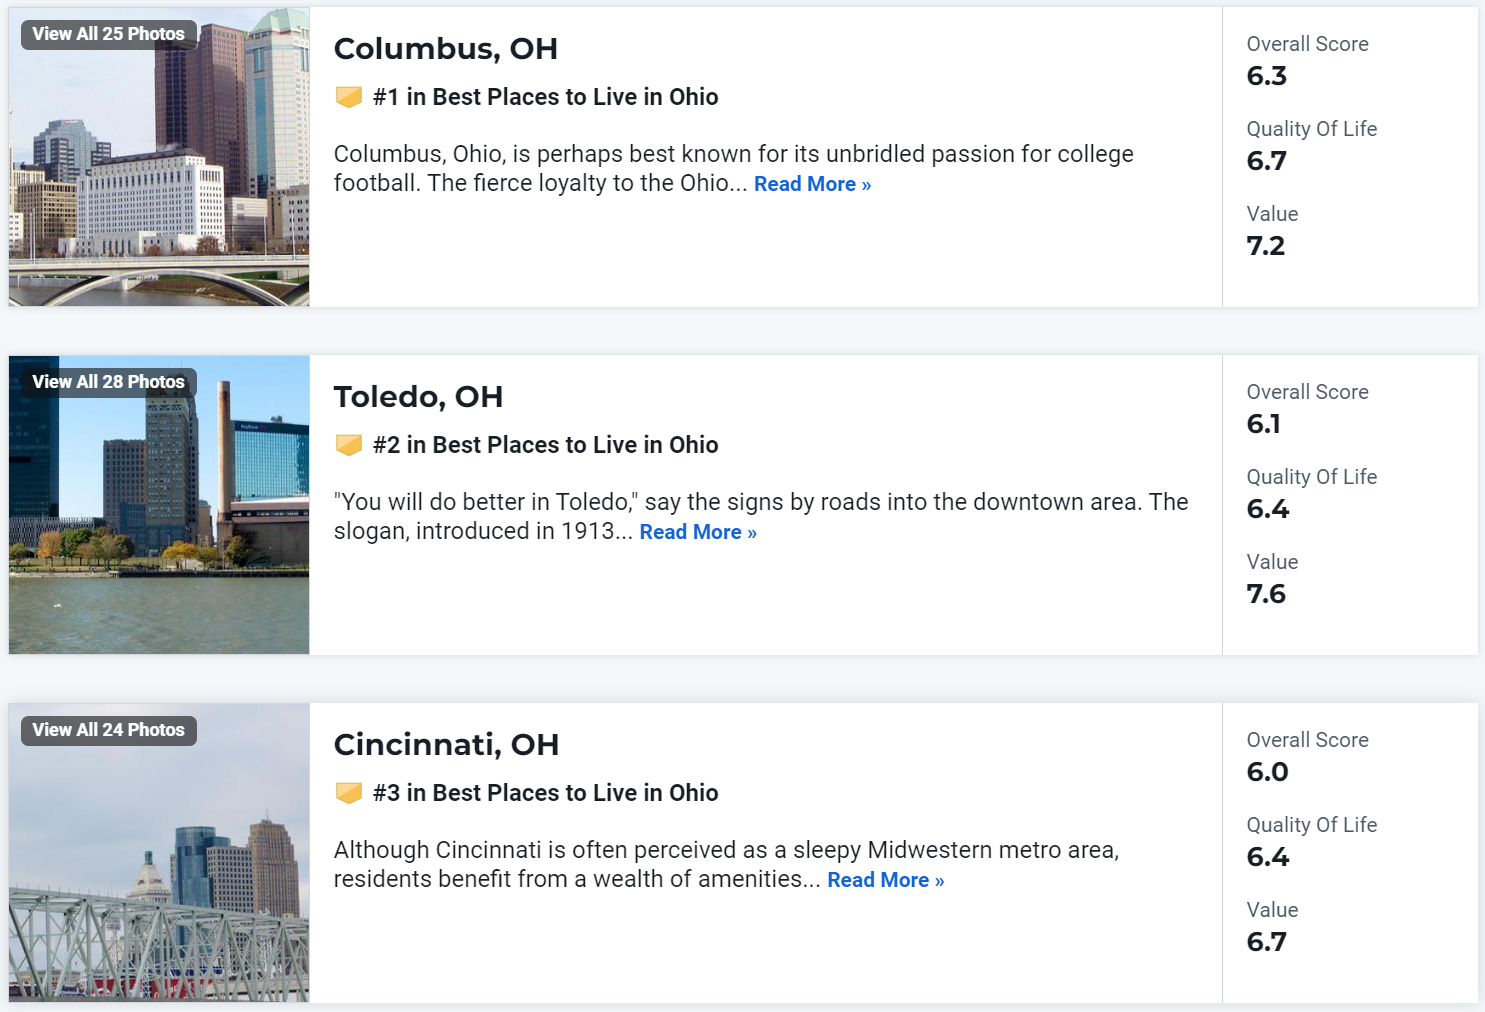
Task: Click Toledo Value score 7.6
Action: pyautogui.click(x=1266, y=594)
